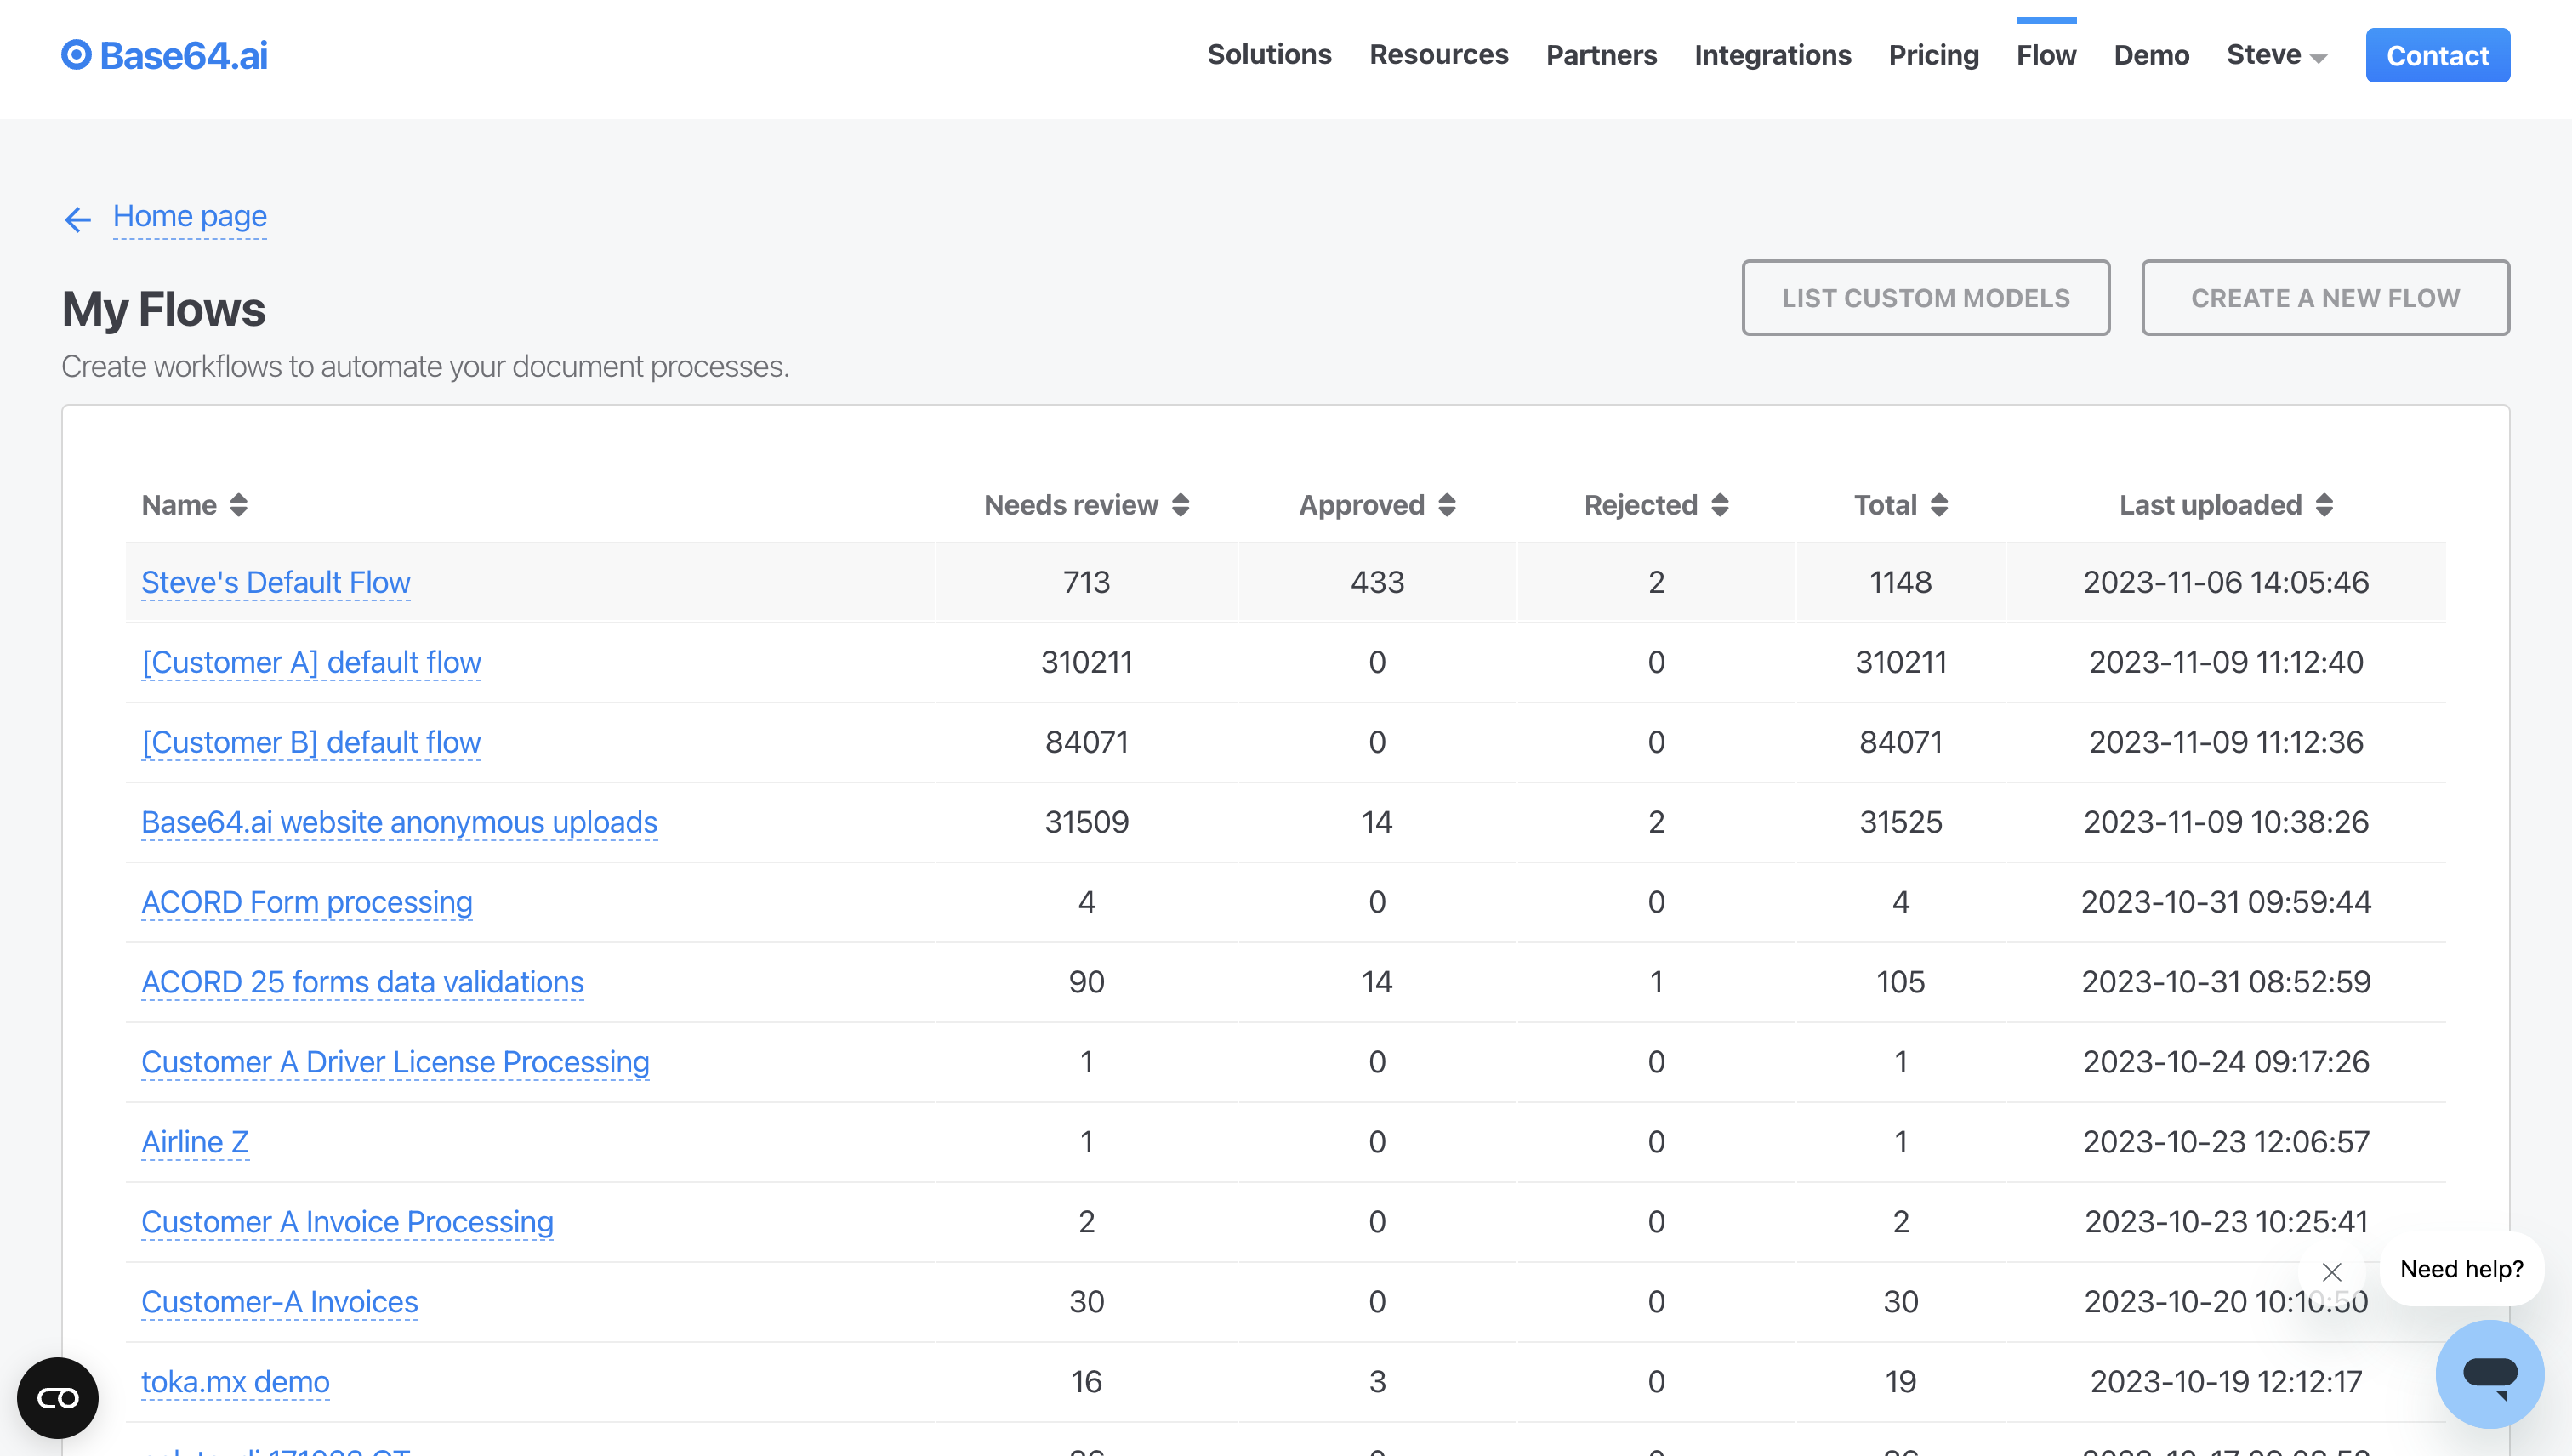Click the Contact button
Screen dimensions: 2572x1456
pos(2437,55)
